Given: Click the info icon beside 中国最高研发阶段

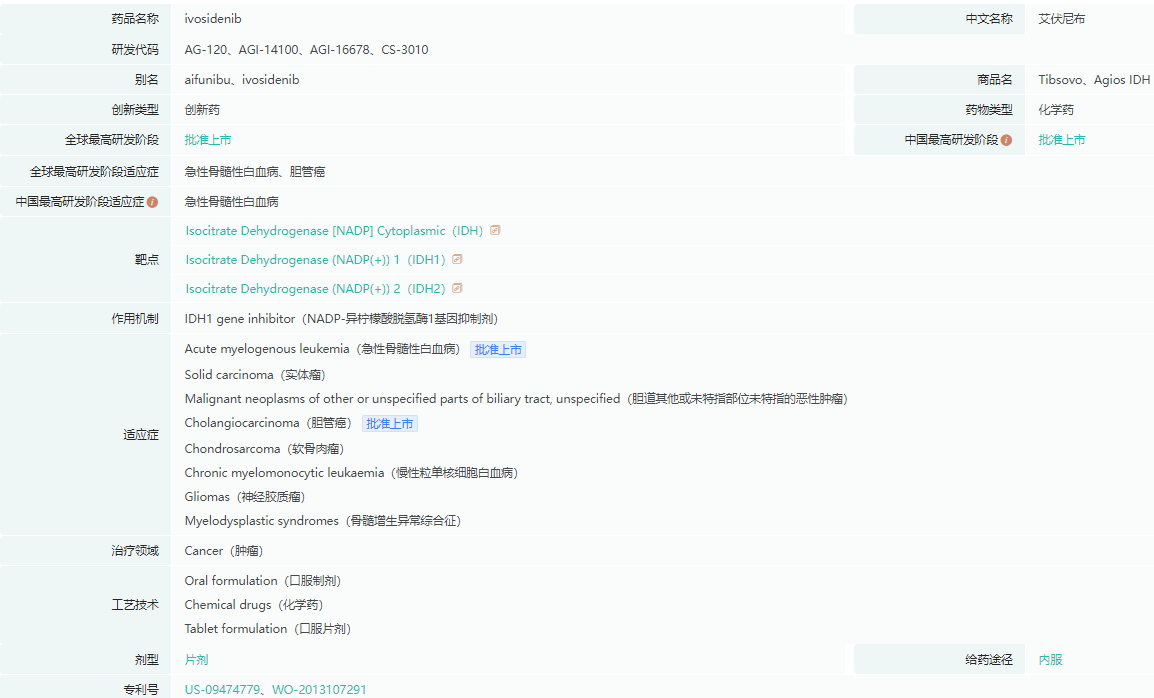Looking at the screenshot, I should [x=1006, y=140].
